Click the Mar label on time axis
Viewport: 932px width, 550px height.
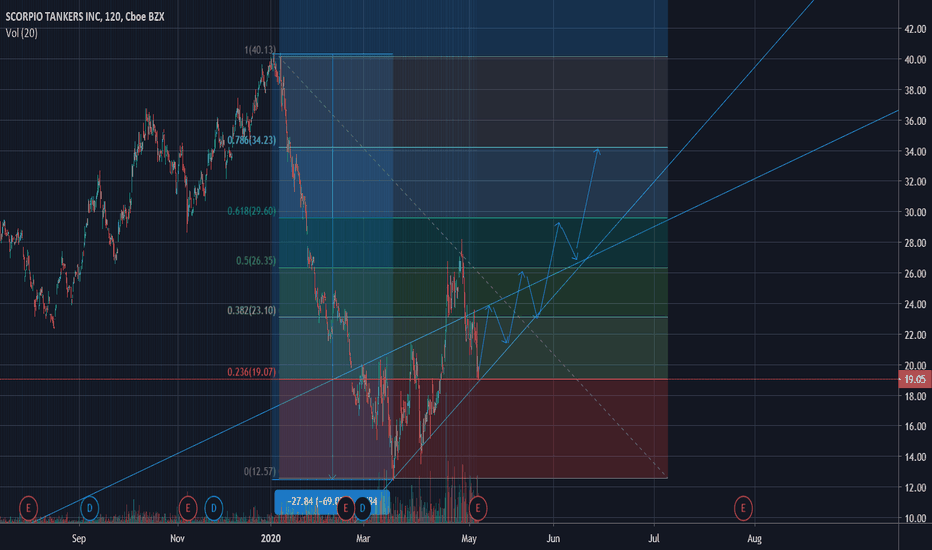coord(363,538)
